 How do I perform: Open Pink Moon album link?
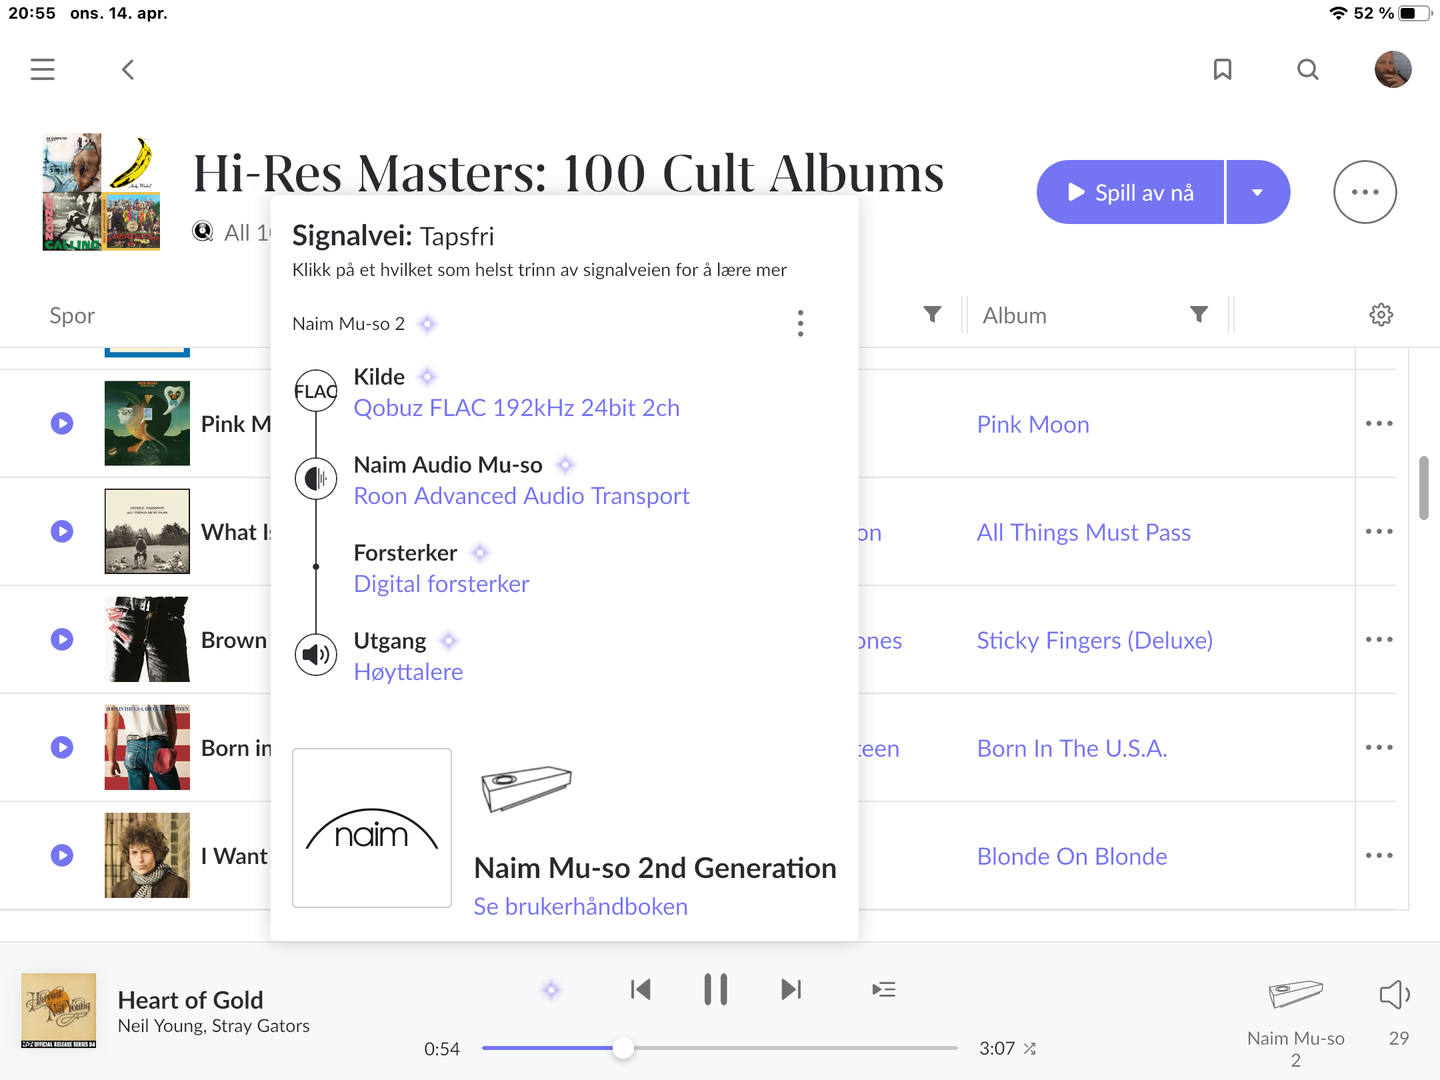tap(1033, 425)
